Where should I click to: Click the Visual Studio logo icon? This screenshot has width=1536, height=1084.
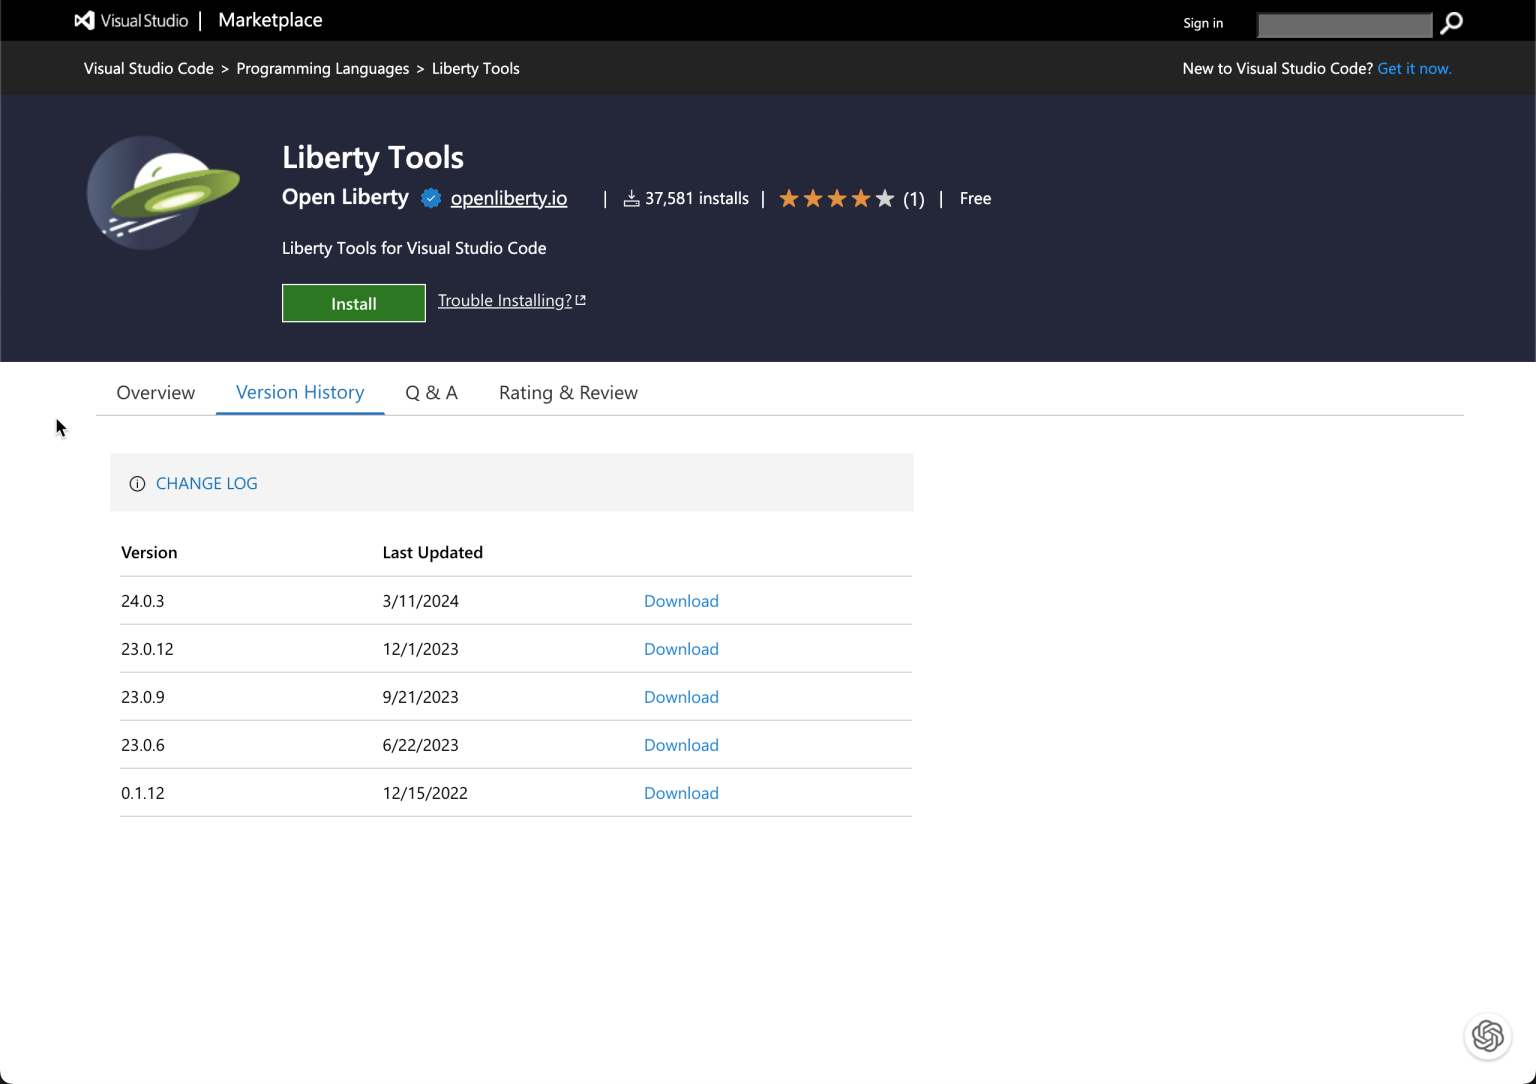pos(83,20)
